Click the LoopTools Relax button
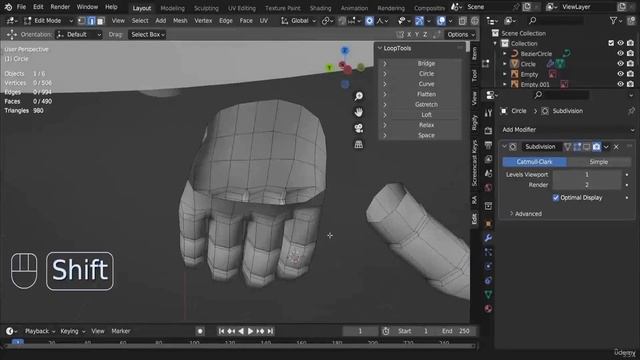The width and height of the screenshot is (640, 360). 426,125
